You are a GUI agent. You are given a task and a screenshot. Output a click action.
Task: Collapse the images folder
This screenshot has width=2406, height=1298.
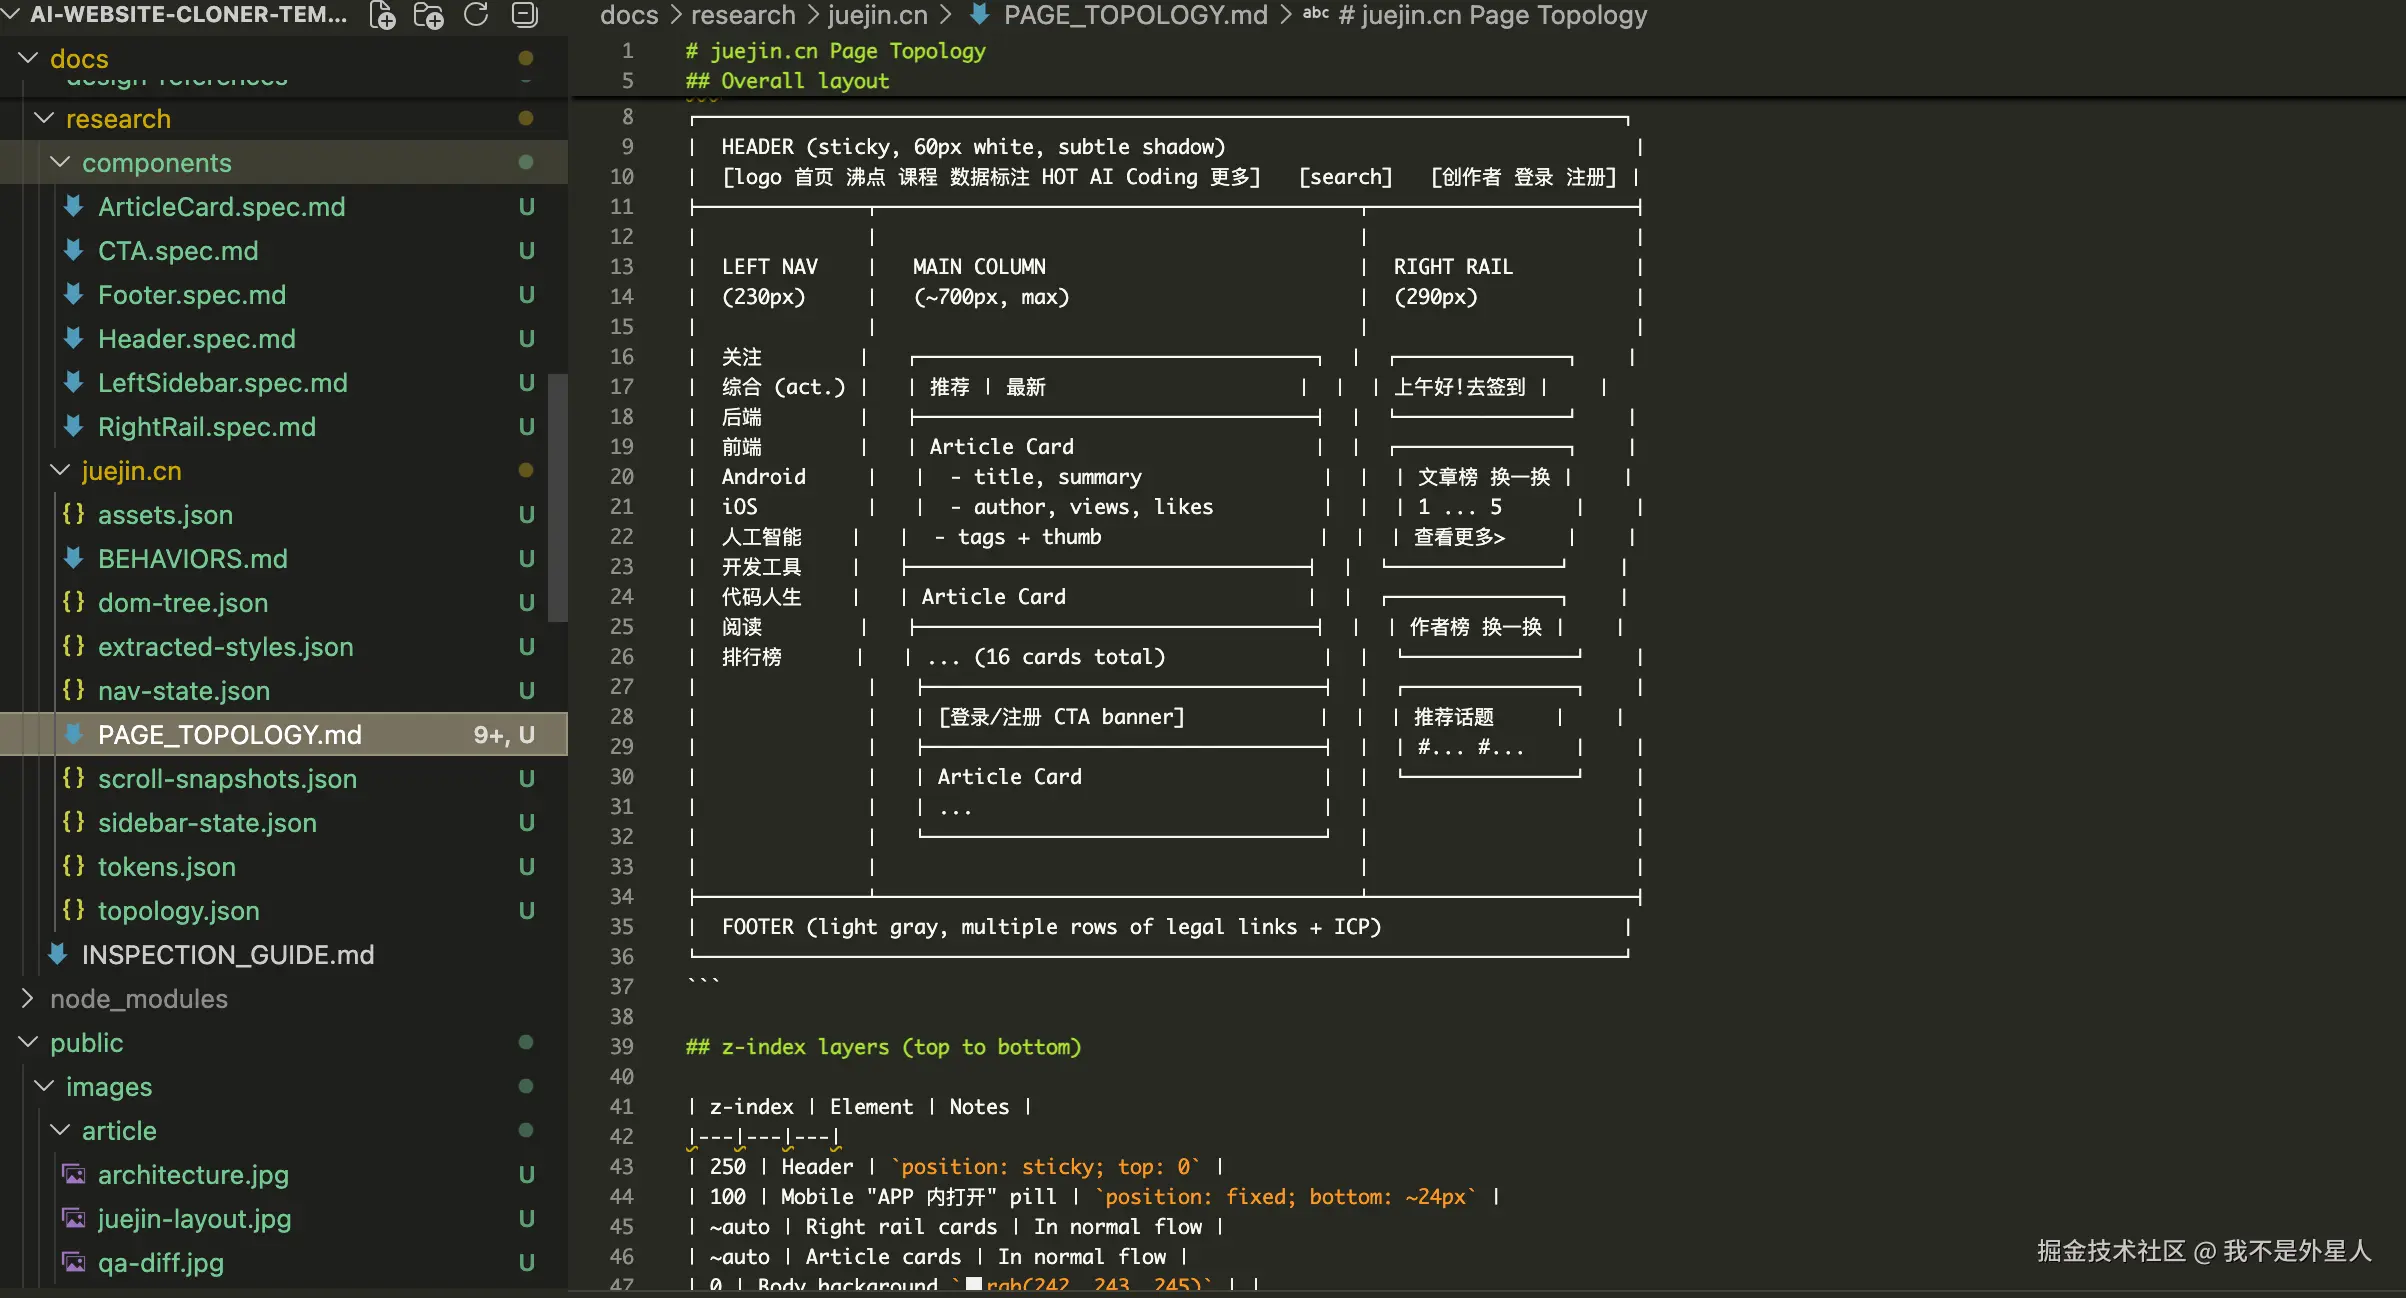click(x=44, y=1086)
